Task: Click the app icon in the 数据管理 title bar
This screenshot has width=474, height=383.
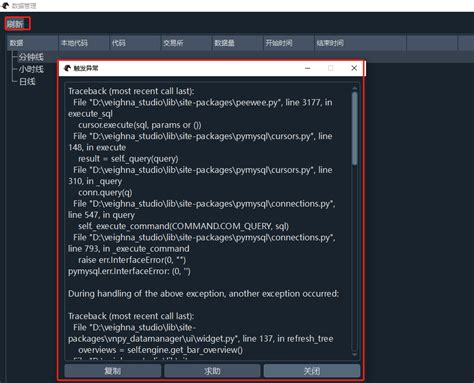Action: [5, 6]
